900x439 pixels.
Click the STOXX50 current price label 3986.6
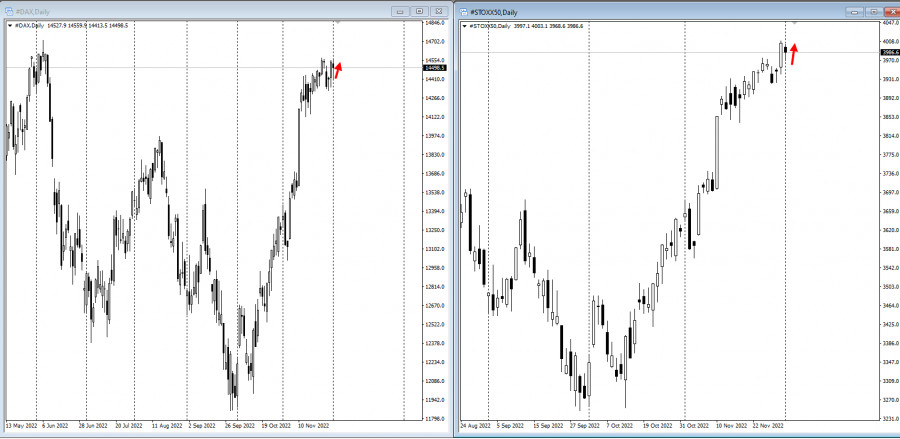(x=890, y=52)
